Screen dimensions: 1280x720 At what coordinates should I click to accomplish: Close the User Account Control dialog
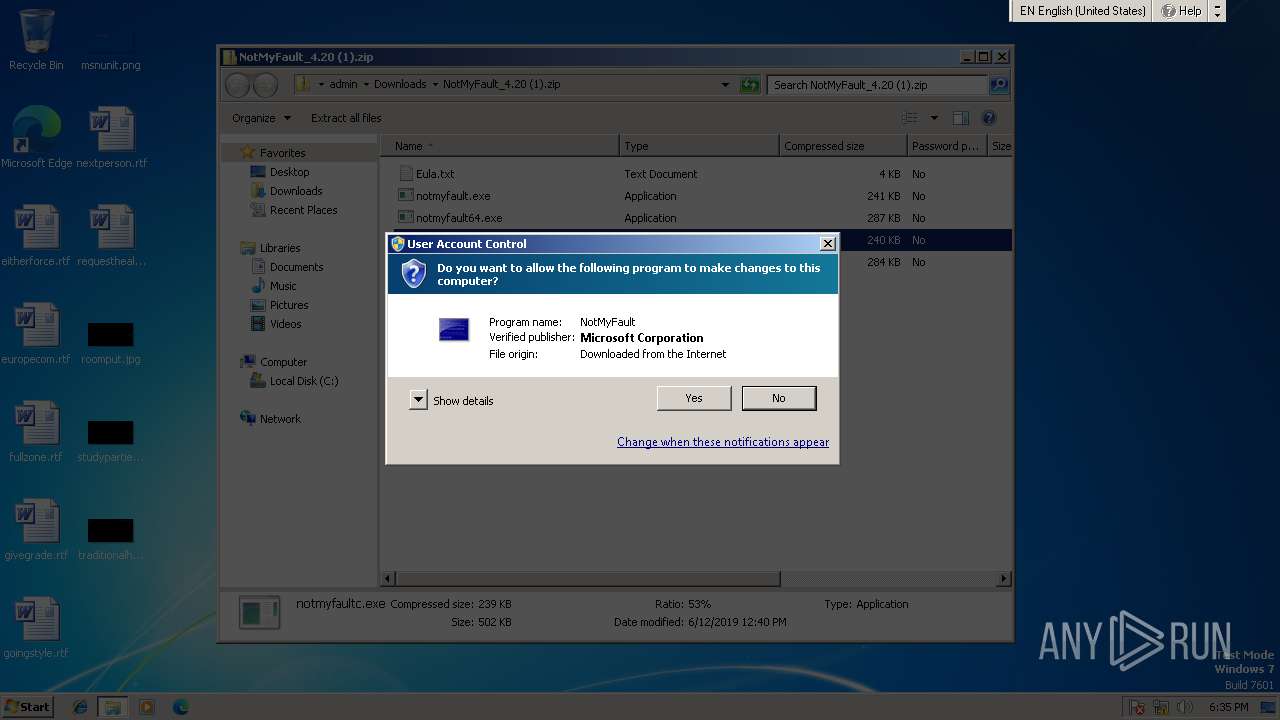827,244
